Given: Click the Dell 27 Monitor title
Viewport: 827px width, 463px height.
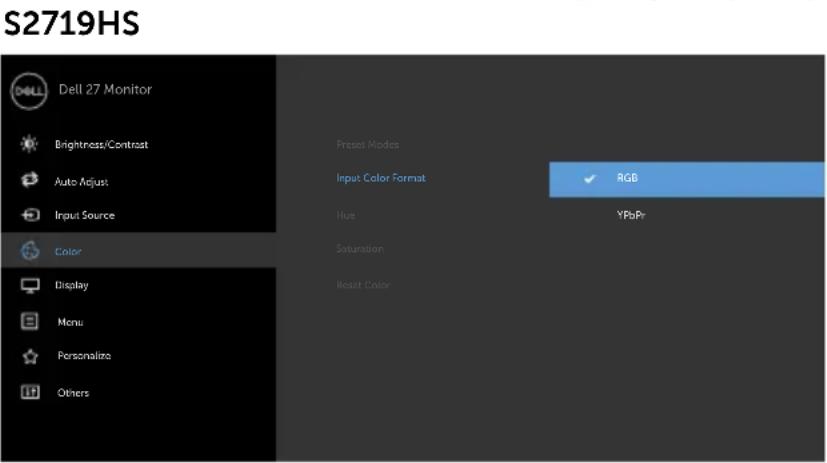Looking at the screenshot, I should [x=105, y=90].
